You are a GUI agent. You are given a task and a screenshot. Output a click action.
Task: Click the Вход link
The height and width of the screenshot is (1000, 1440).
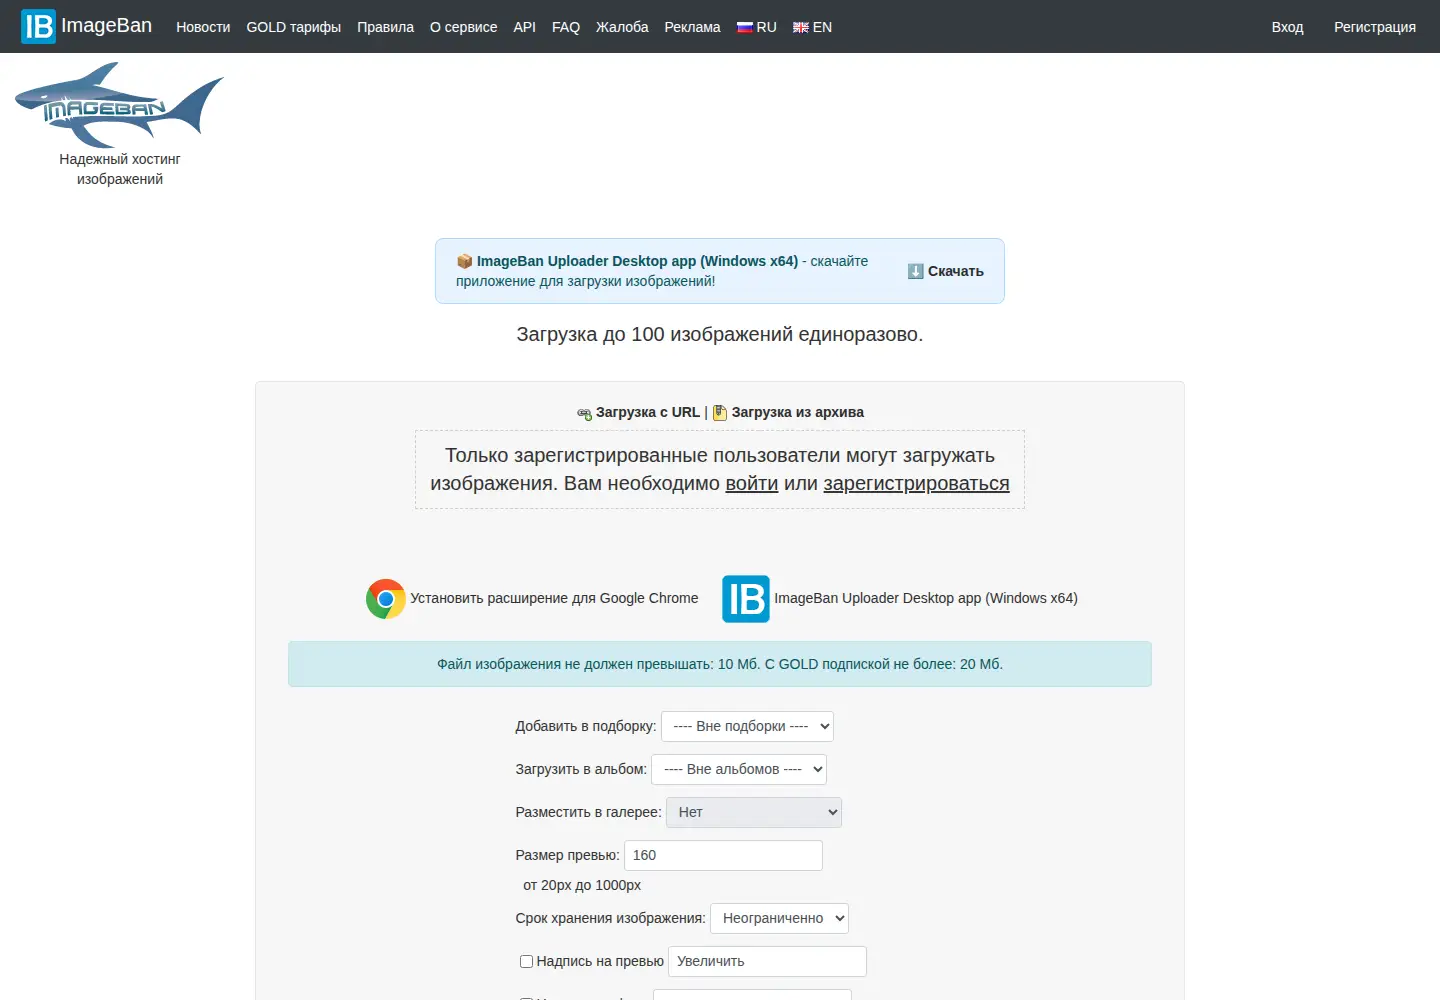point(1288,27)
